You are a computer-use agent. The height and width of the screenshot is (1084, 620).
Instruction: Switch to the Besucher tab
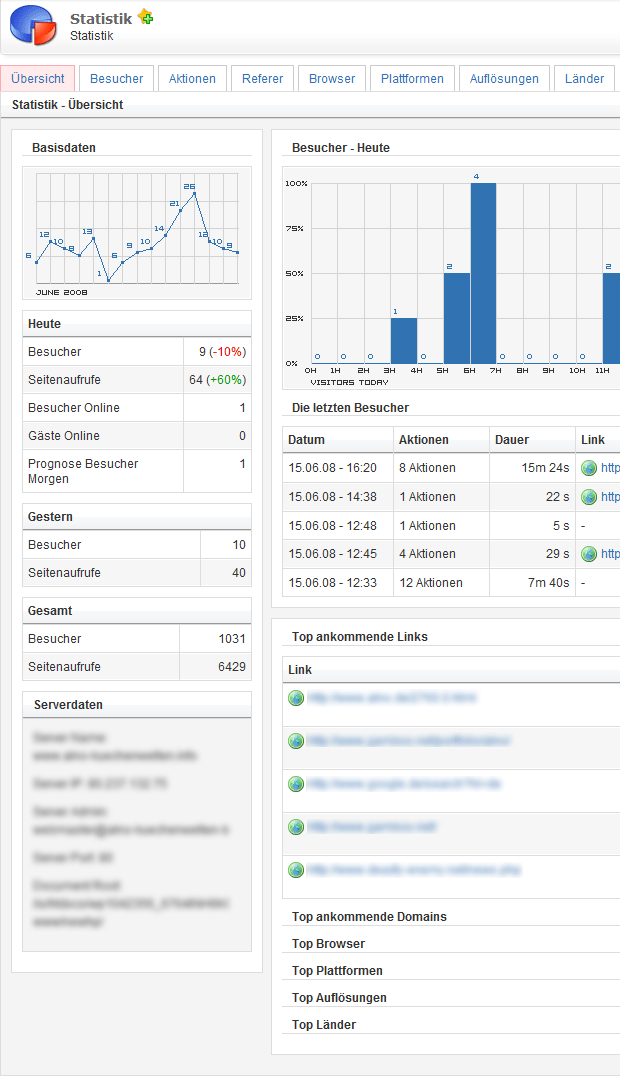tap(116, 79)
